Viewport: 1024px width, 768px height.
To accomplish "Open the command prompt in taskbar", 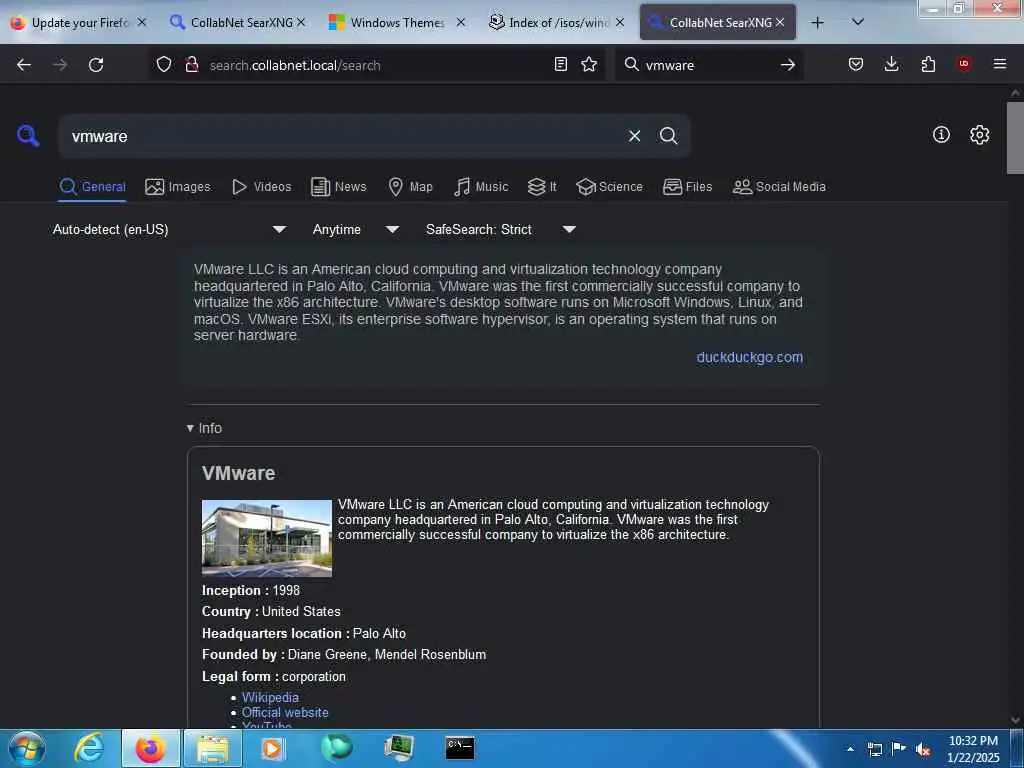I will (460, 748).
